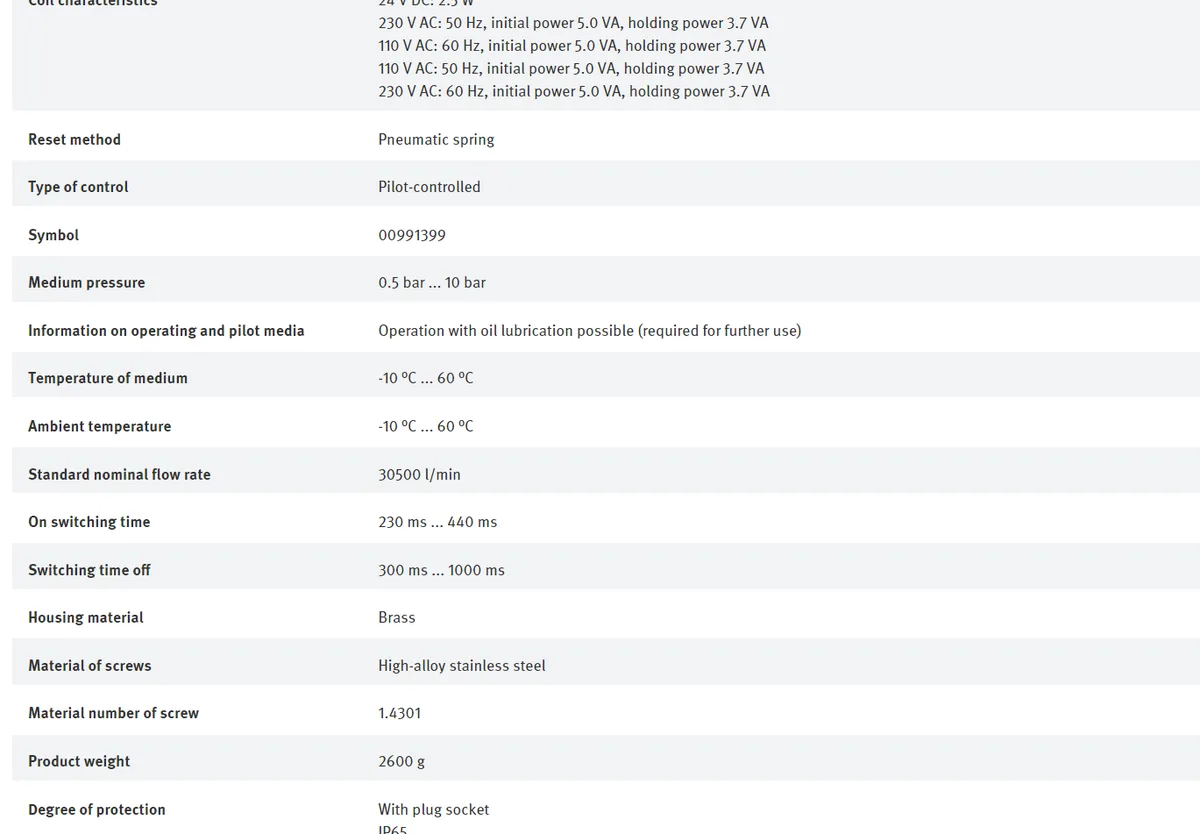Click the Reset method label

click(74, 140)
